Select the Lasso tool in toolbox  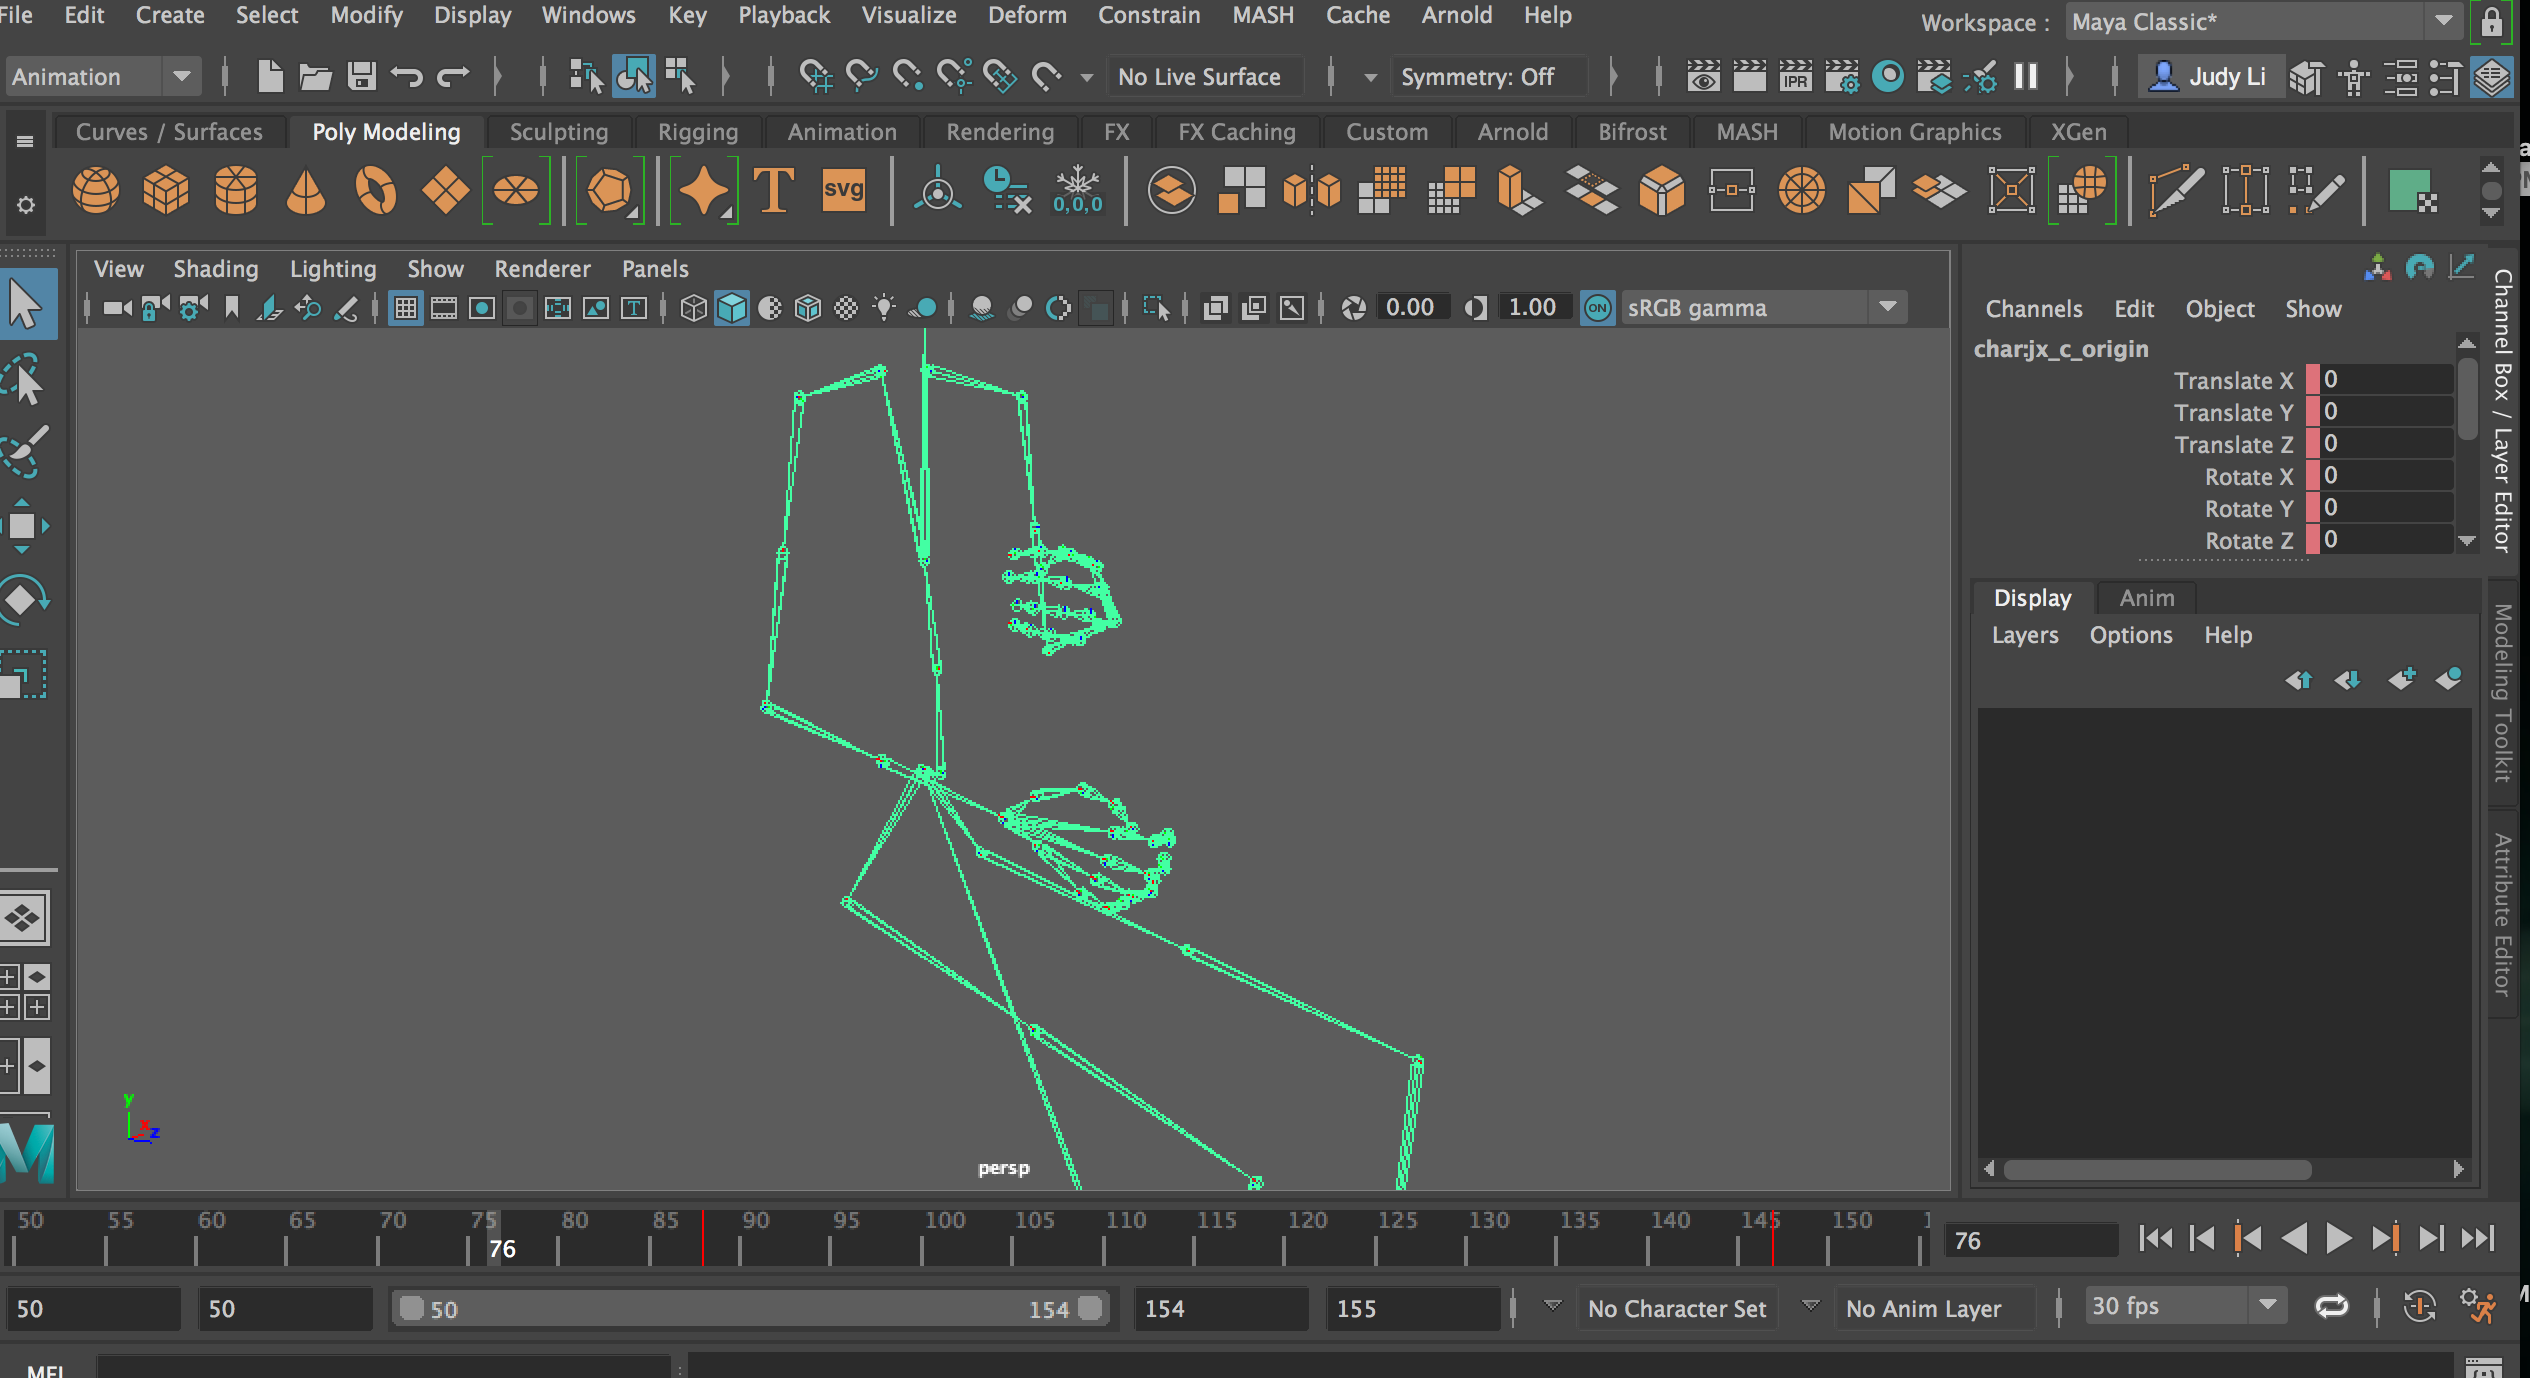[x=24, y=380]
